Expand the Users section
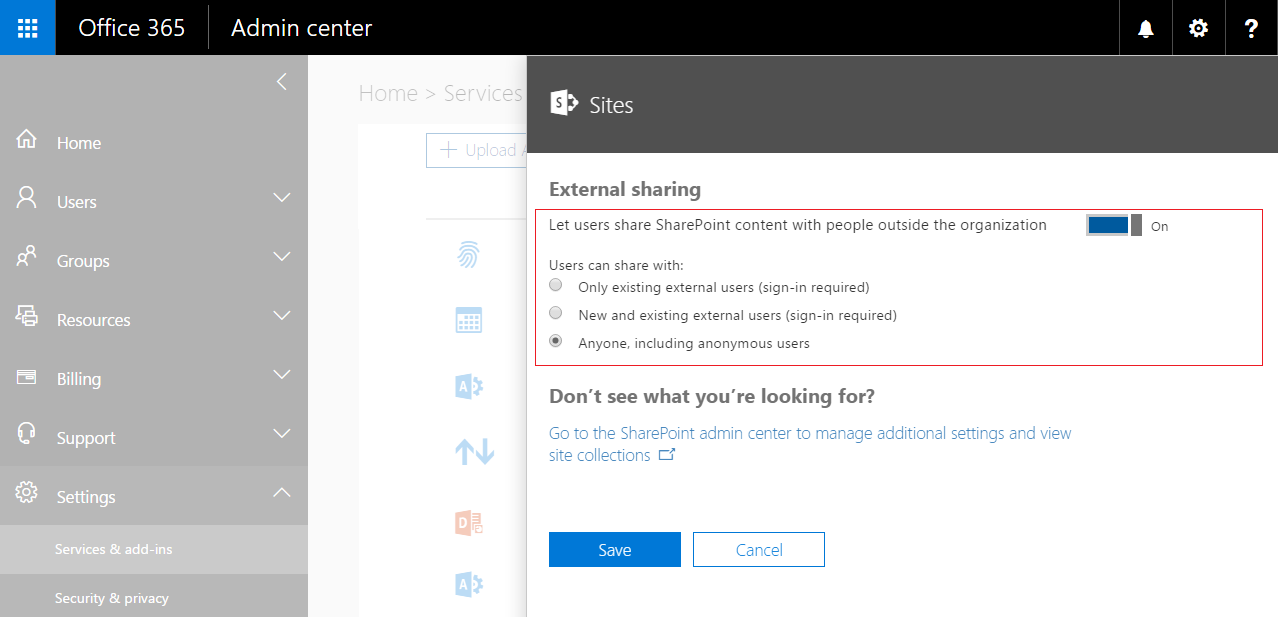Screen dimensions: 1278x617 coord(283,201)
